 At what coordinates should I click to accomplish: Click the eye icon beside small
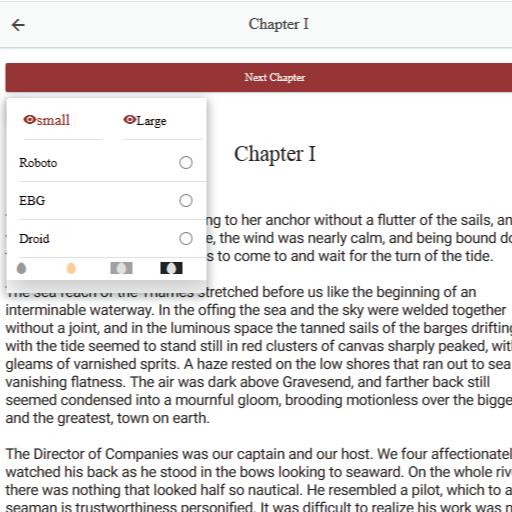coord(29,120)
